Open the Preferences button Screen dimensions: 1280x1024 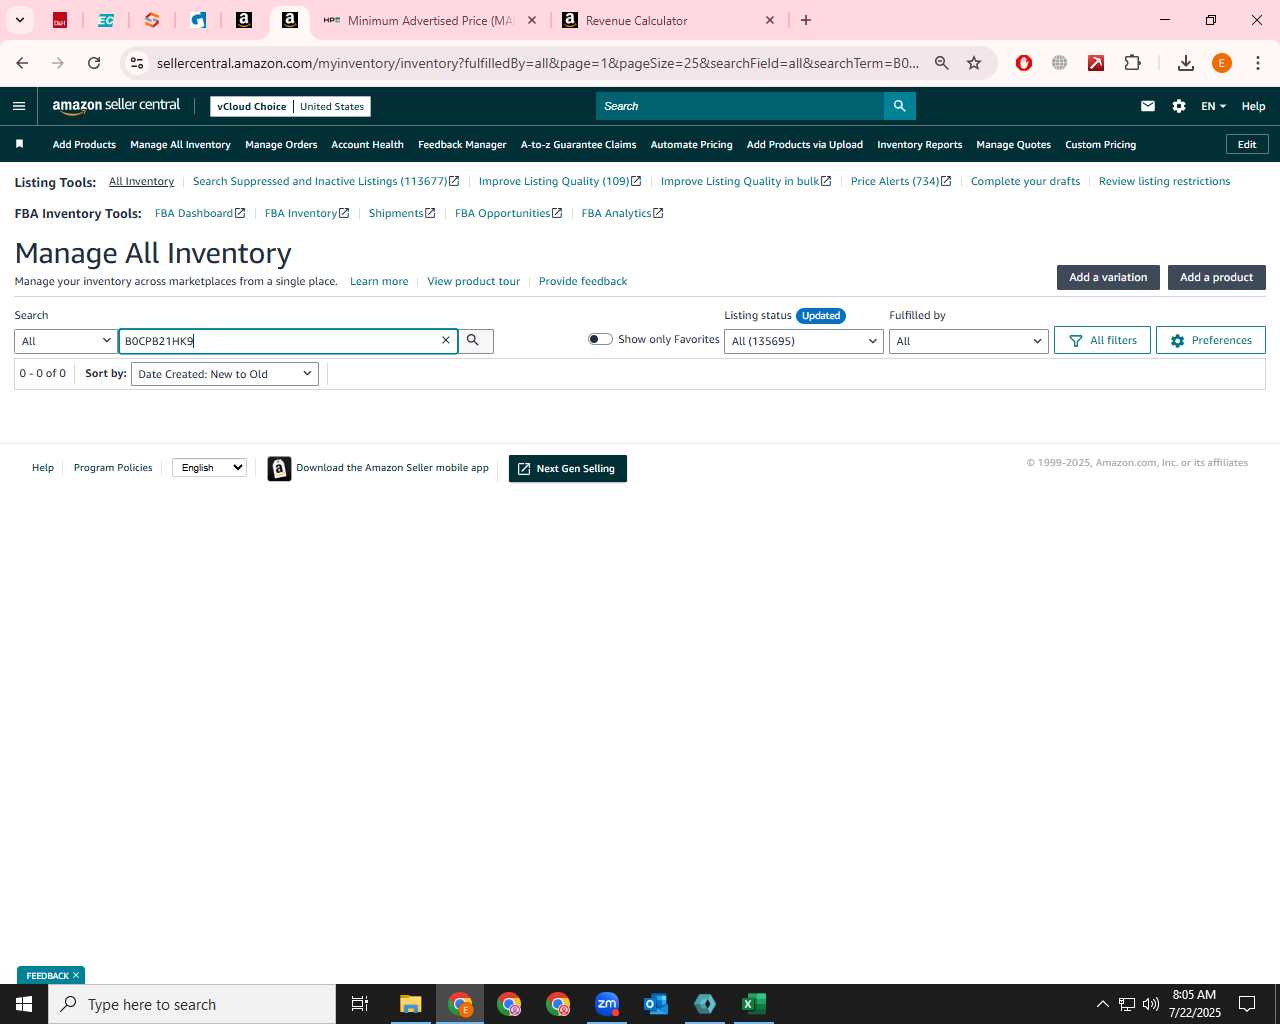click(1210, 340)
